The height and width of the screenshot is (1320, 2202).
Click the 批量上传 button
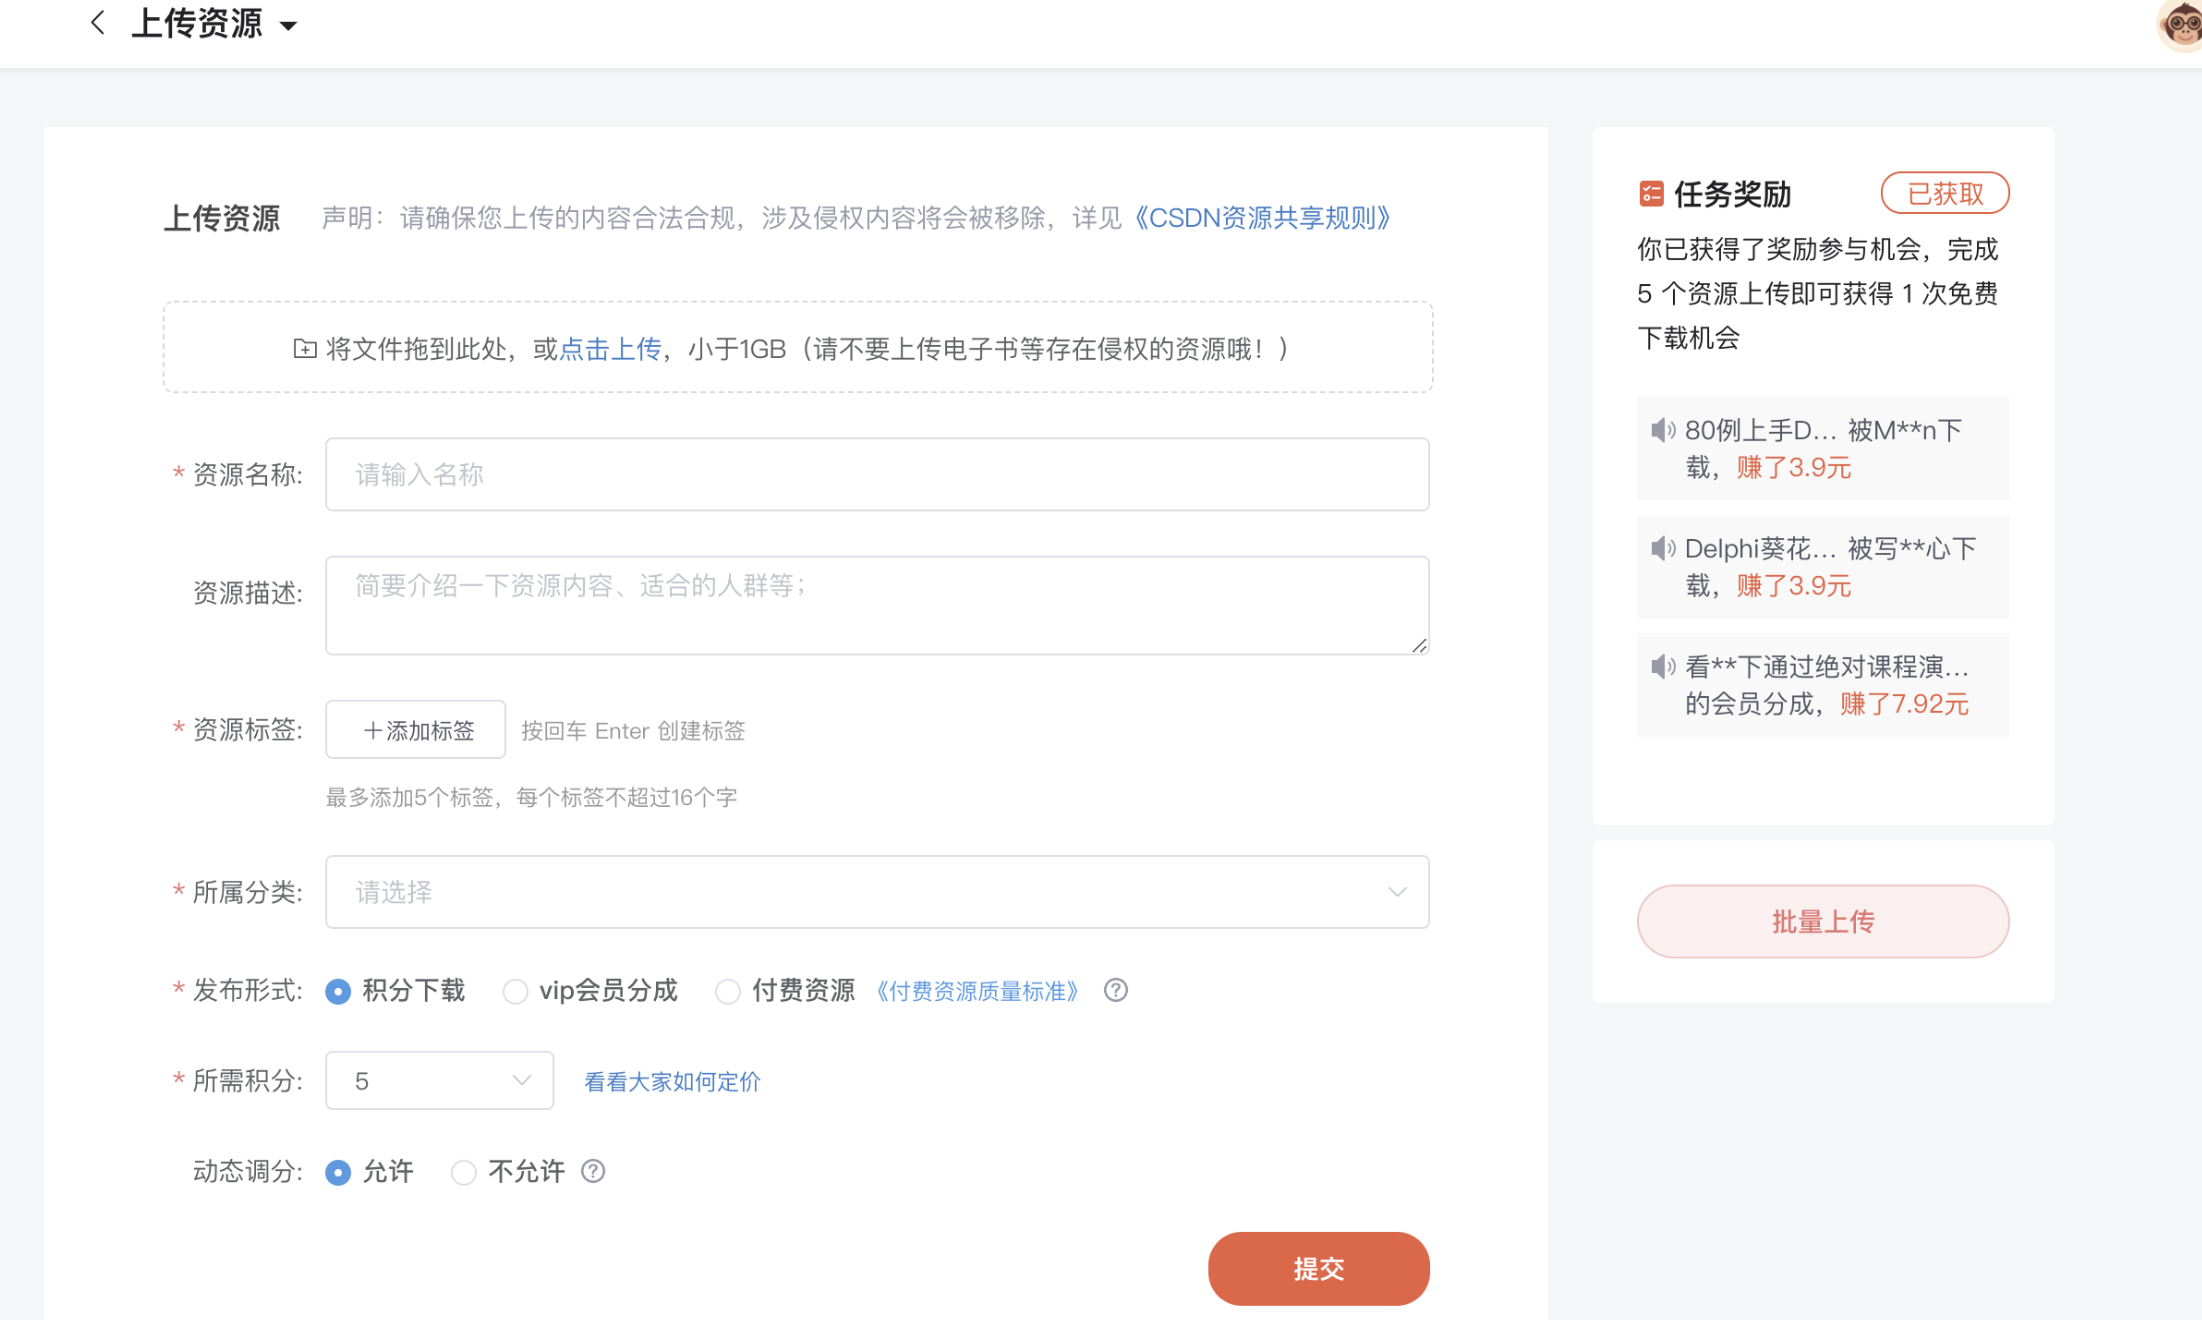coord(1822,921)
